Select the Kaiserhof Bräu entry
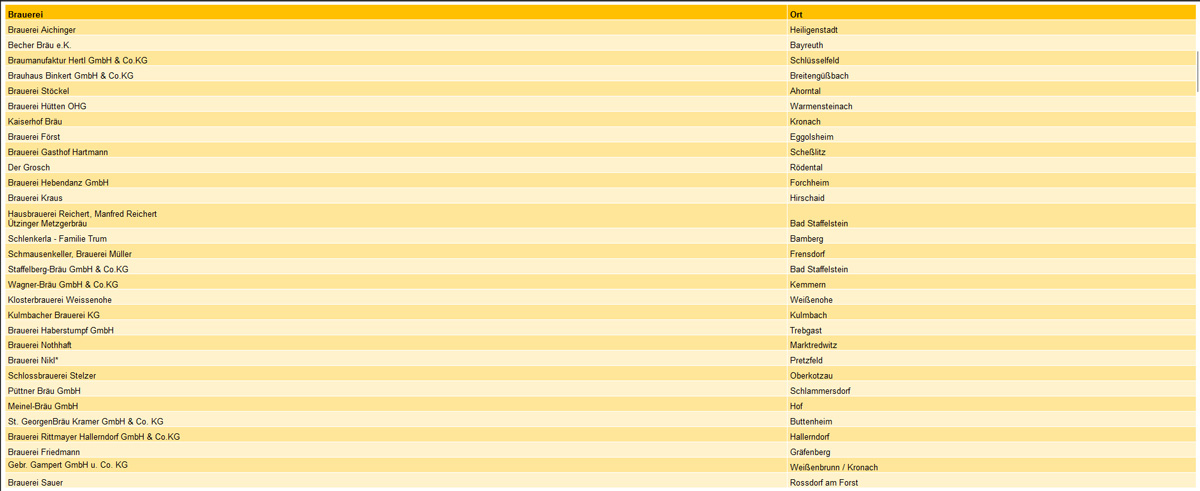 click(35, 121)
